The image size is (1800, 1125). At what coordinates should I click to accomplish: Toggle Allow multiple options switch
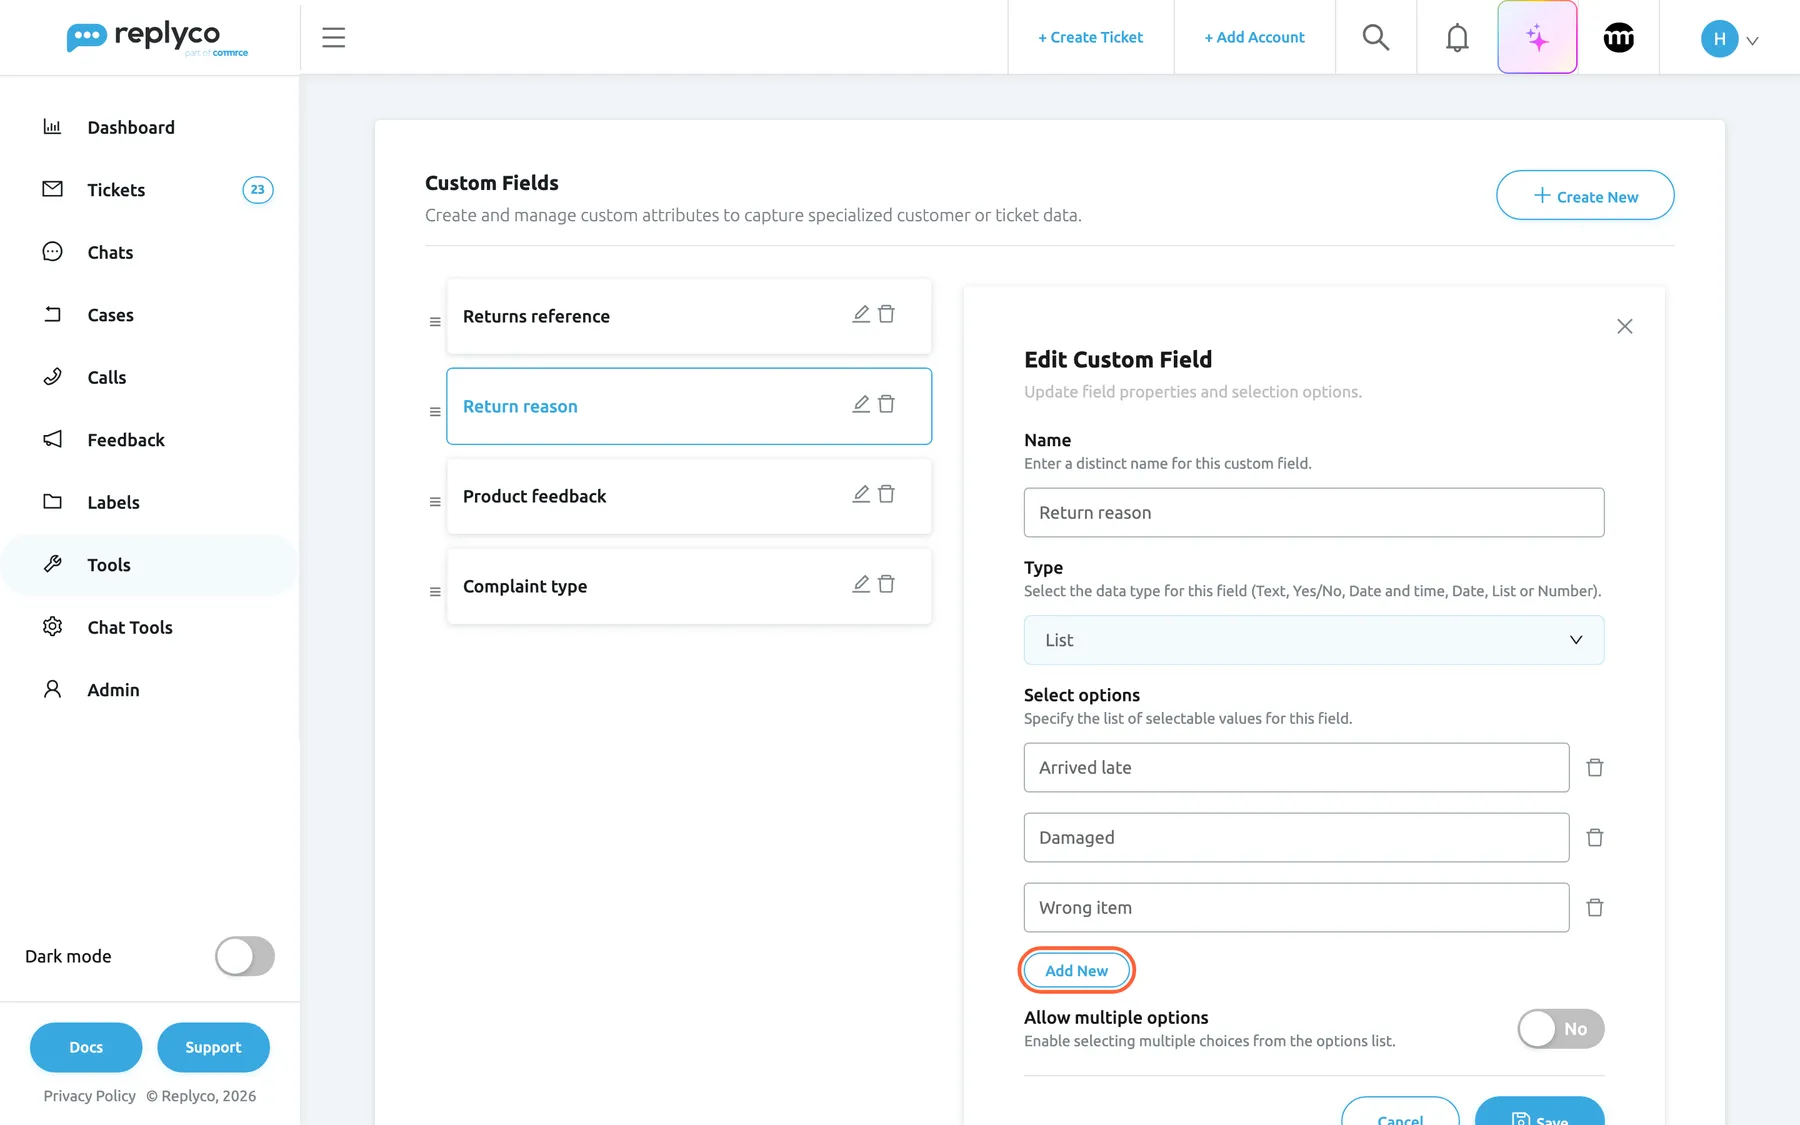point(1561,1029)
